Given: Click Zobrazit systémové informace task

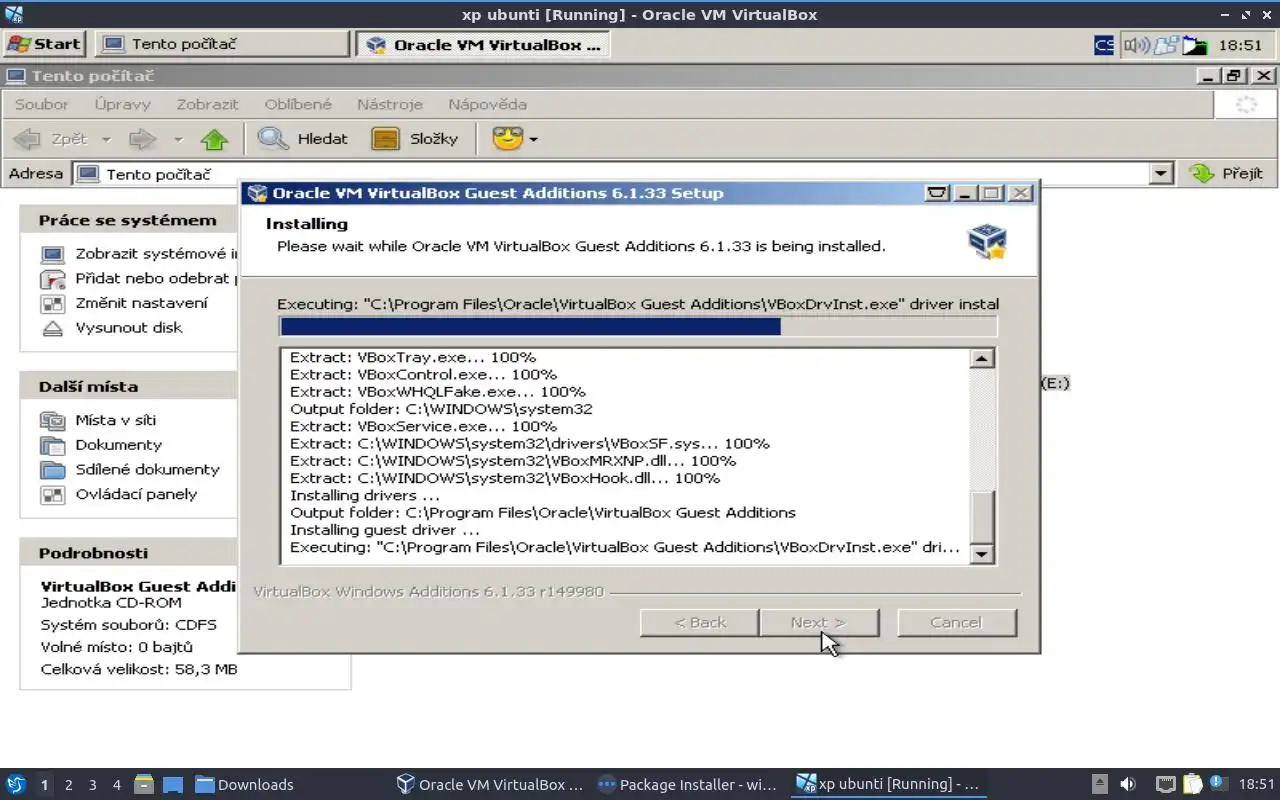Looking at the screenshot, I should (140, 254).
